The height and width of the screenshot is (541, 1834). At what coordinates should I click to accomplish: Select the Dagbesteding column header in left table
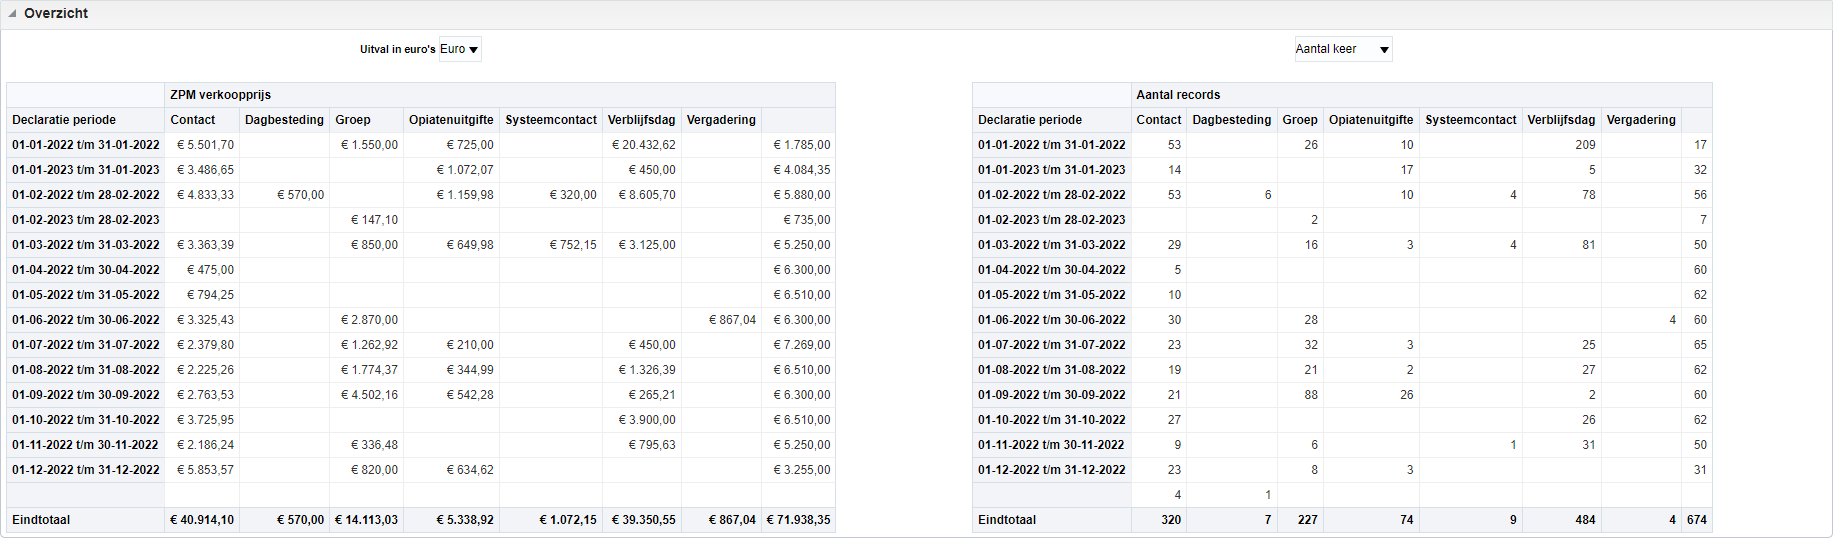pos(285,120)
